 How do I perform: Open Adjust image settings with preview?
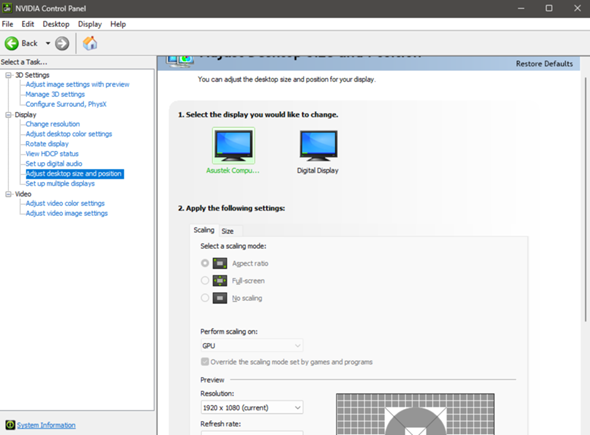[78, 84]
